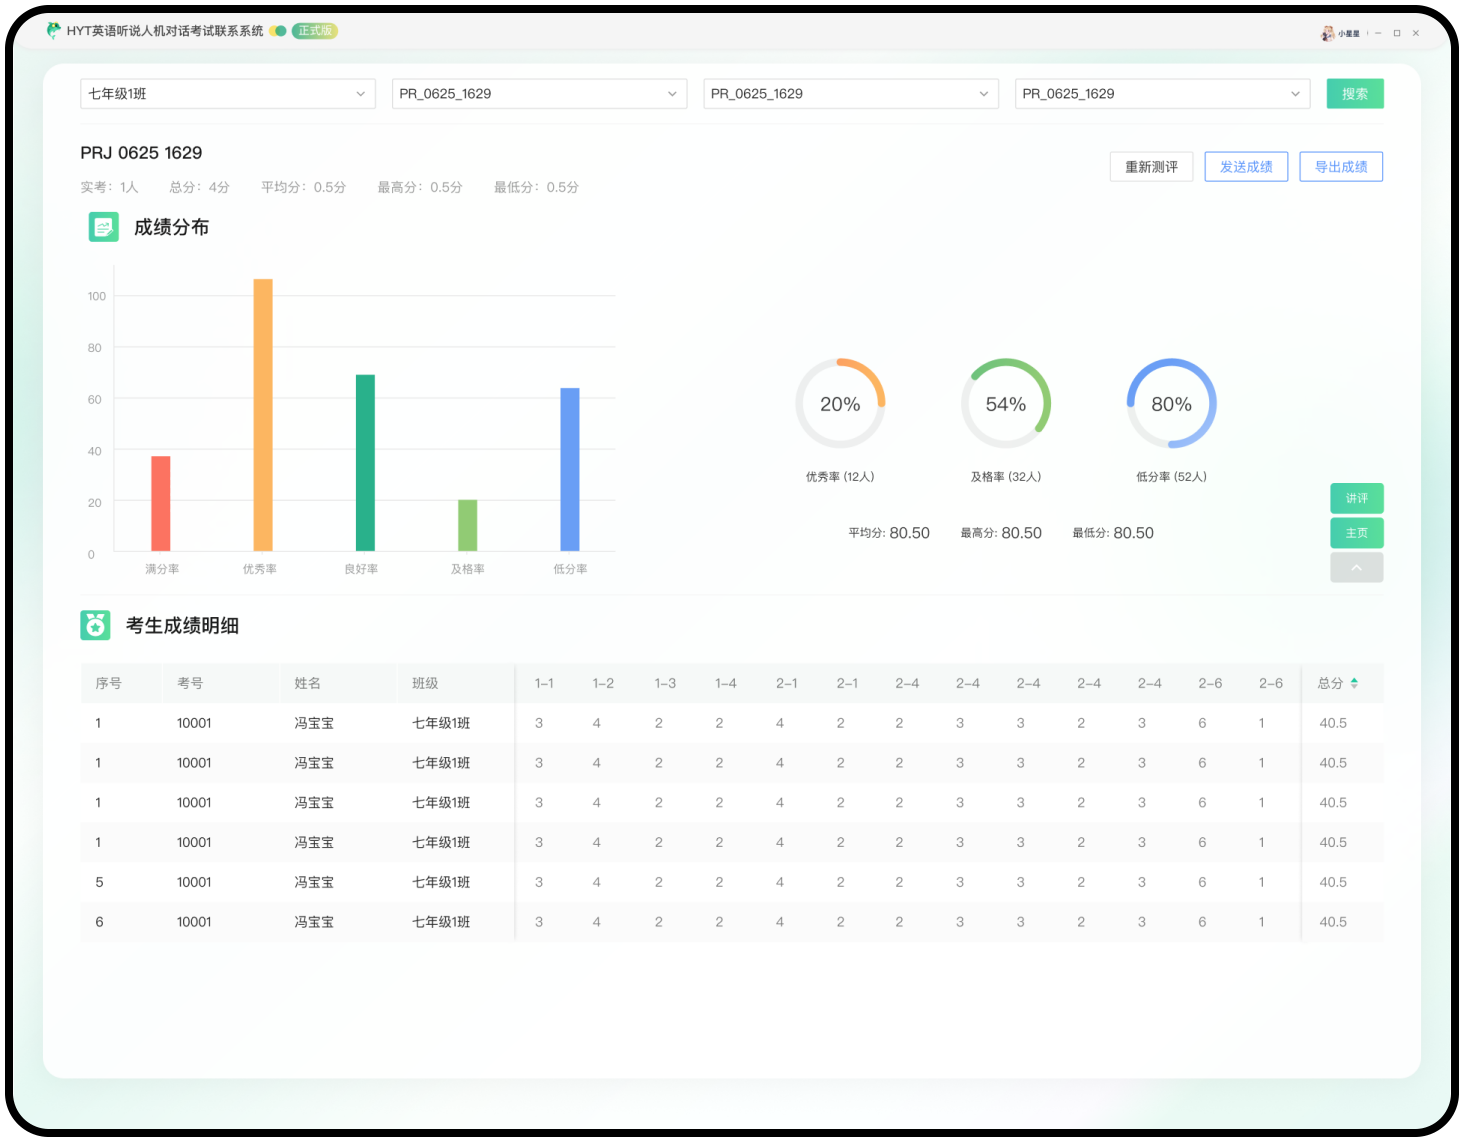1464x1144 pixels.
Task: Expand the PR_0625_1629 dropdown right of the class selector
Action: [539, 94]
